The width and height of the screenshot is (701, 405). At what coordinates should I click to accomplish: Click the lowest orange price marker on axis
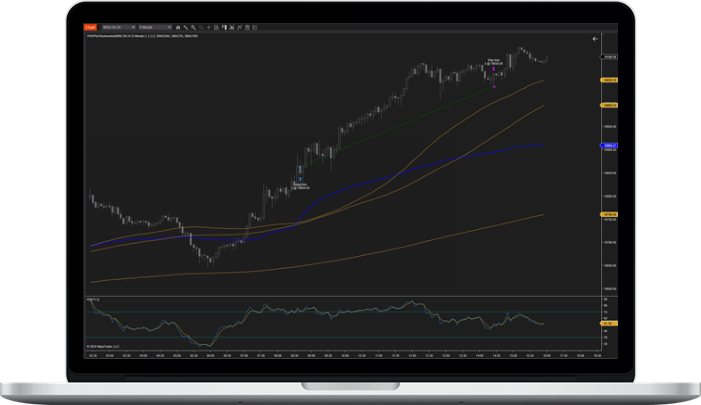tap(607, 214)
